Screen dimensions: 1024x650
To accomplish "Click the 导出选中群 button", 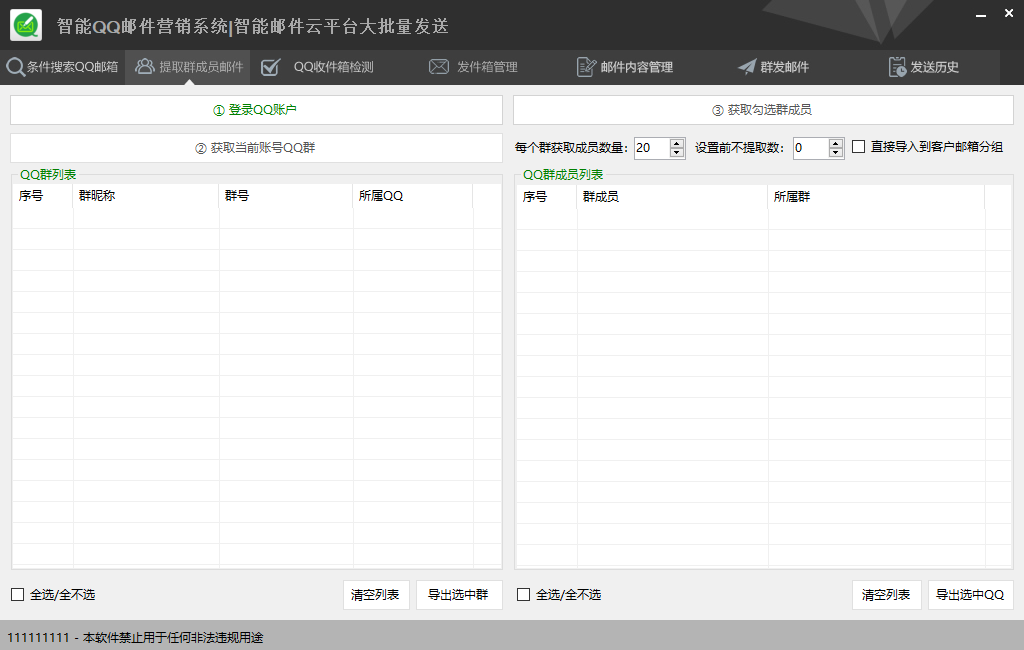I will 458,595.
